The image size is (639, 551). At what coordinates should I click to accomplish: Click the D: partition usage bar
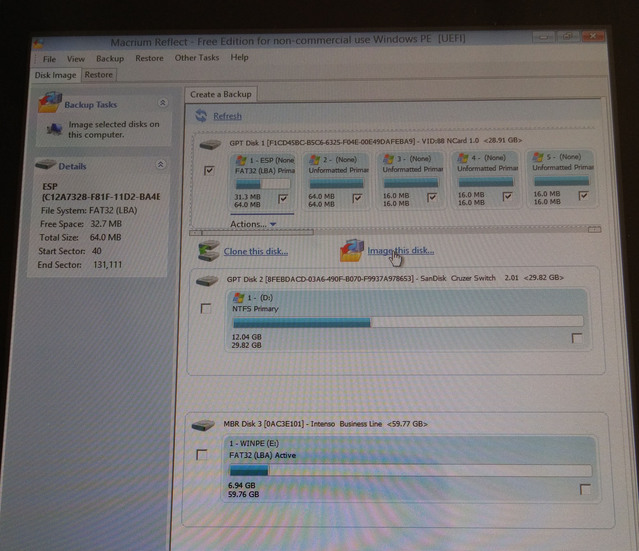click(x=408, y=322)
